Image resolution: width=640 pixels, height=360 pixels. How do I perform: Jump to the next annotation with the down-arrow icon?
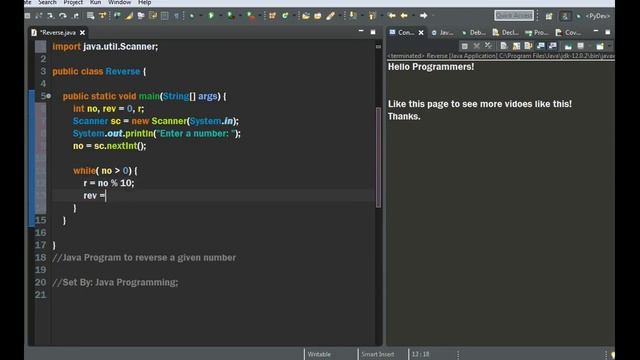353,16
